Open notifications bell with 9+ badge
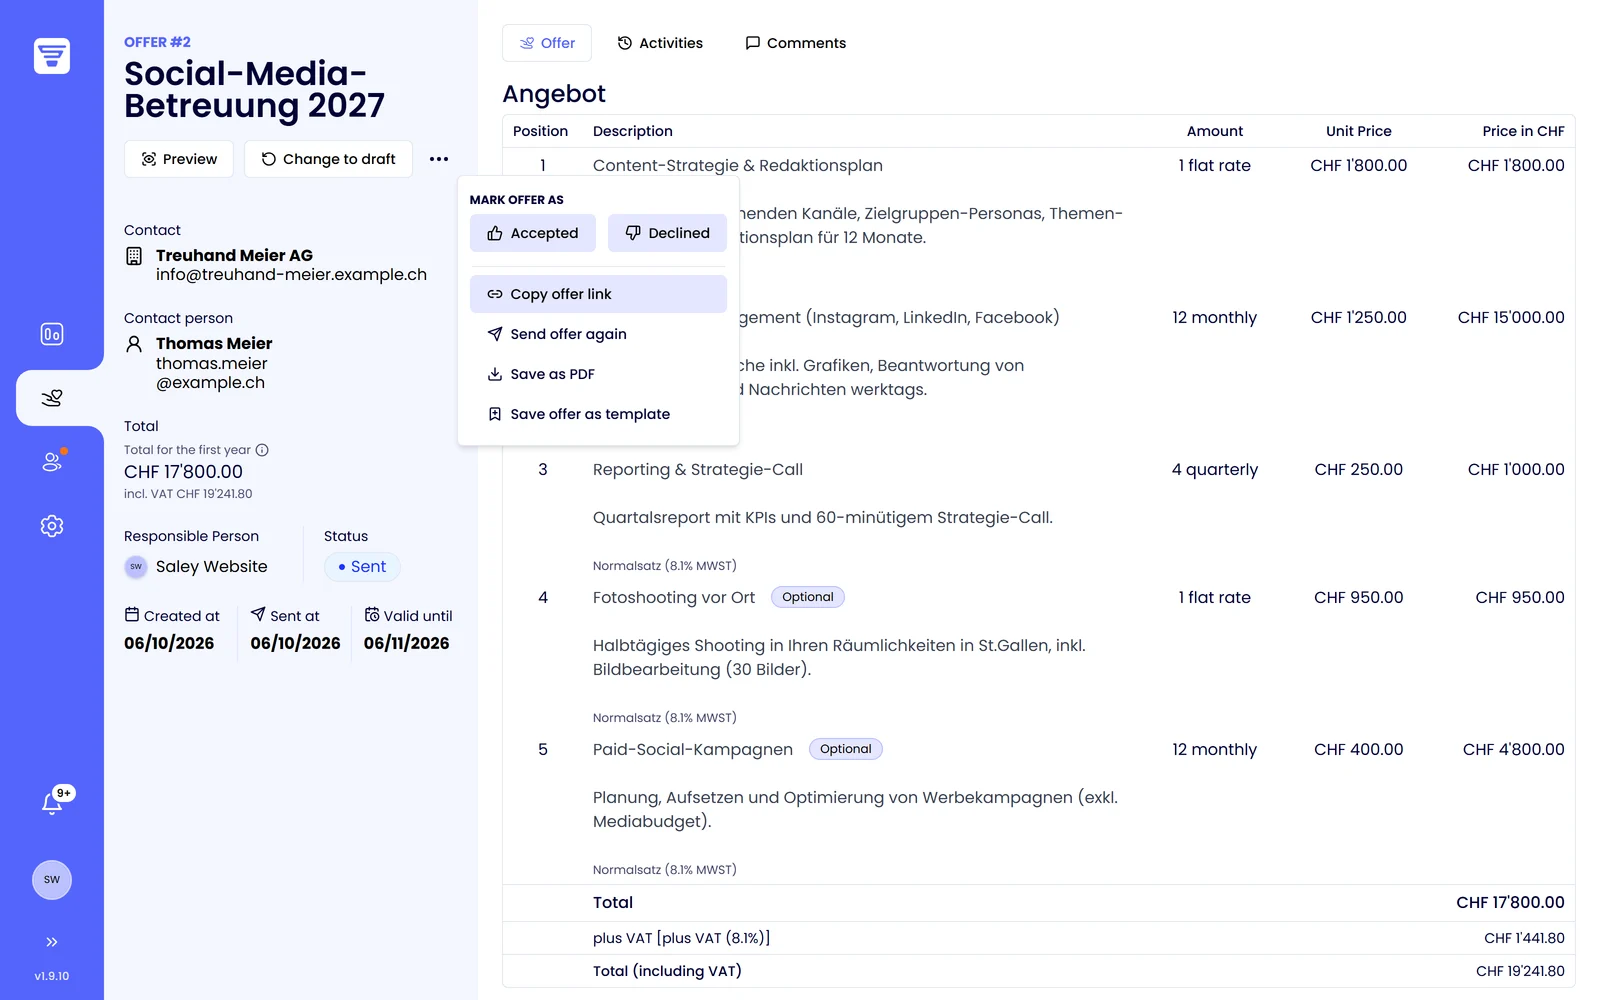The image size is (1600, 1000). point(53,802)
